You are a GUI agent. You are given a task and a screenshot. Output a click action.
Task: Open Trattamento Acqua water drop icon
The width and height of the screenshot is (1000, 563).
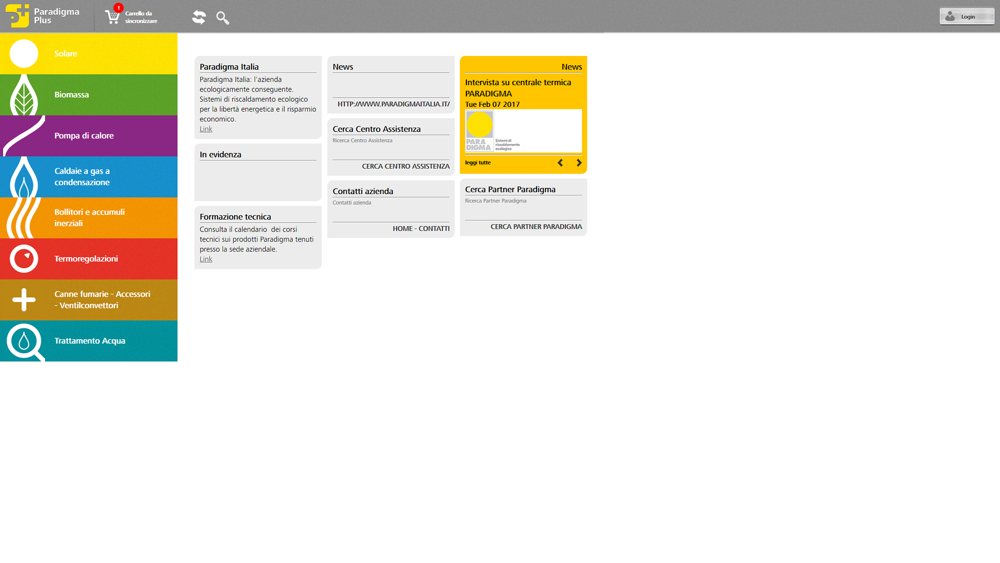point(25,342)
